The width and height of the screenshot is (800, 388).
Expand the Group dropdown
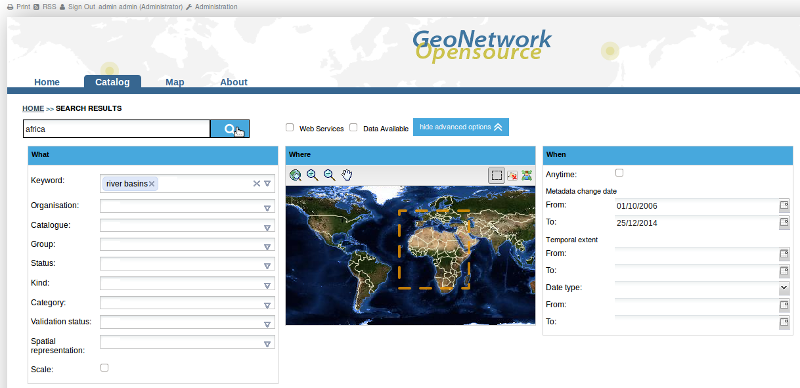[x=267, y=247]
